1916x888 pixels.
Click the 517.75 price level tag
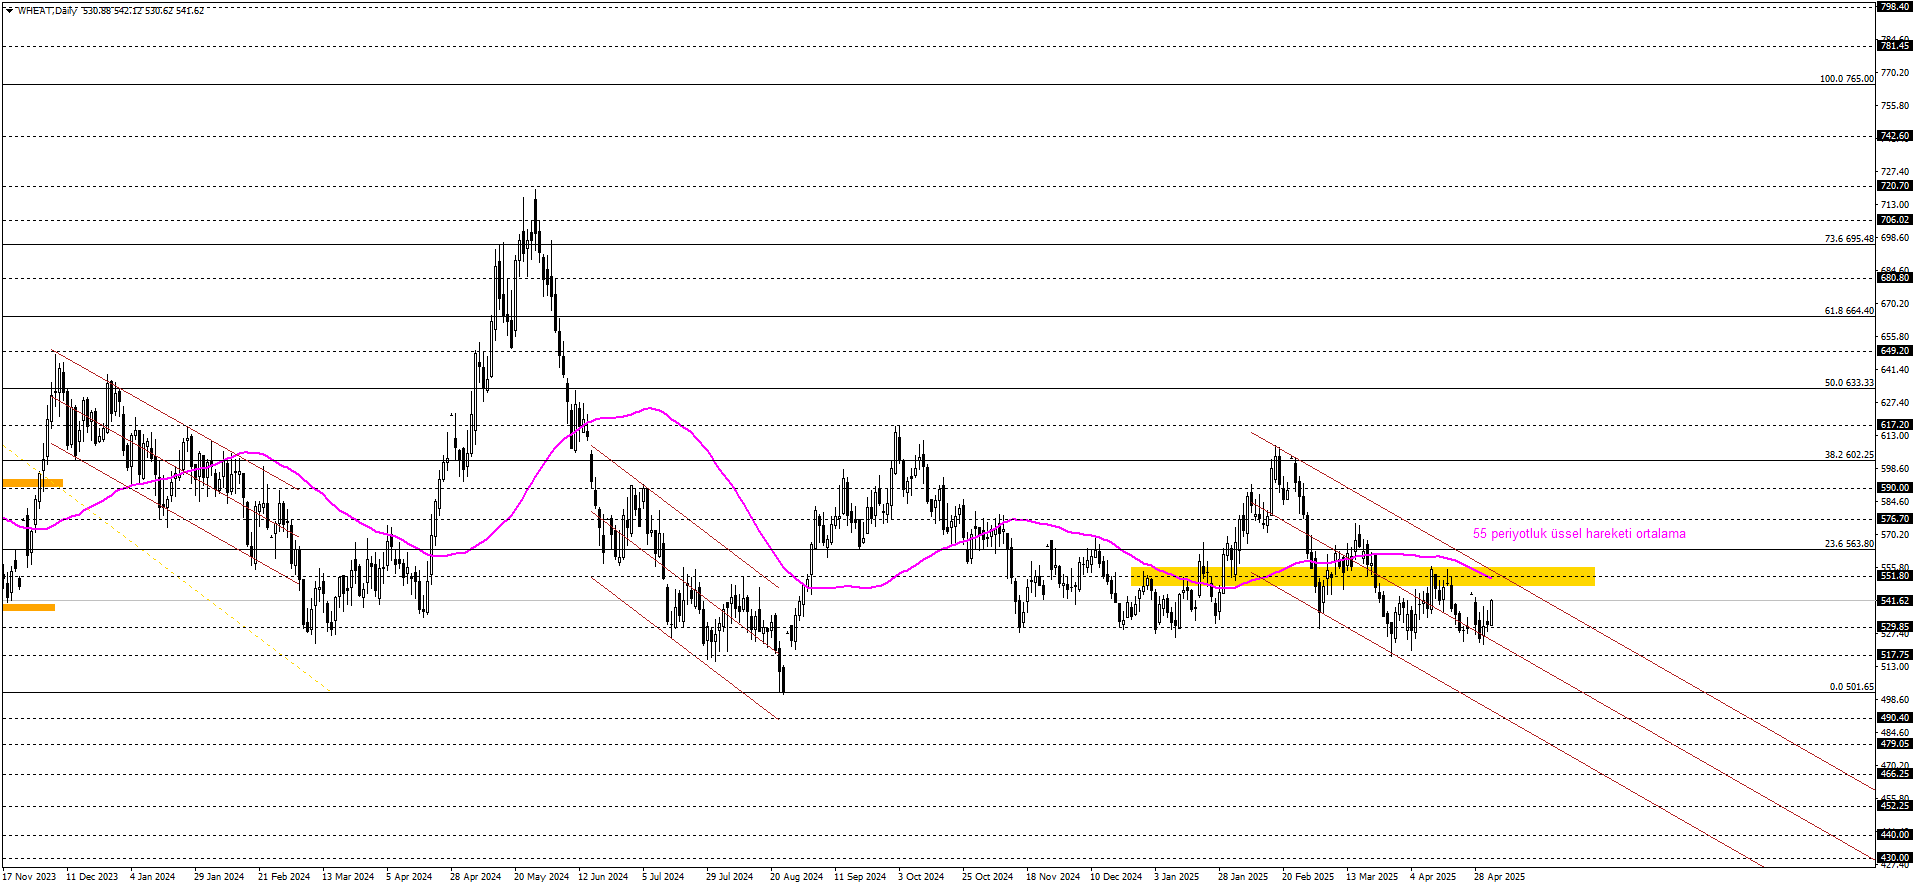[x=1895, y=655]
